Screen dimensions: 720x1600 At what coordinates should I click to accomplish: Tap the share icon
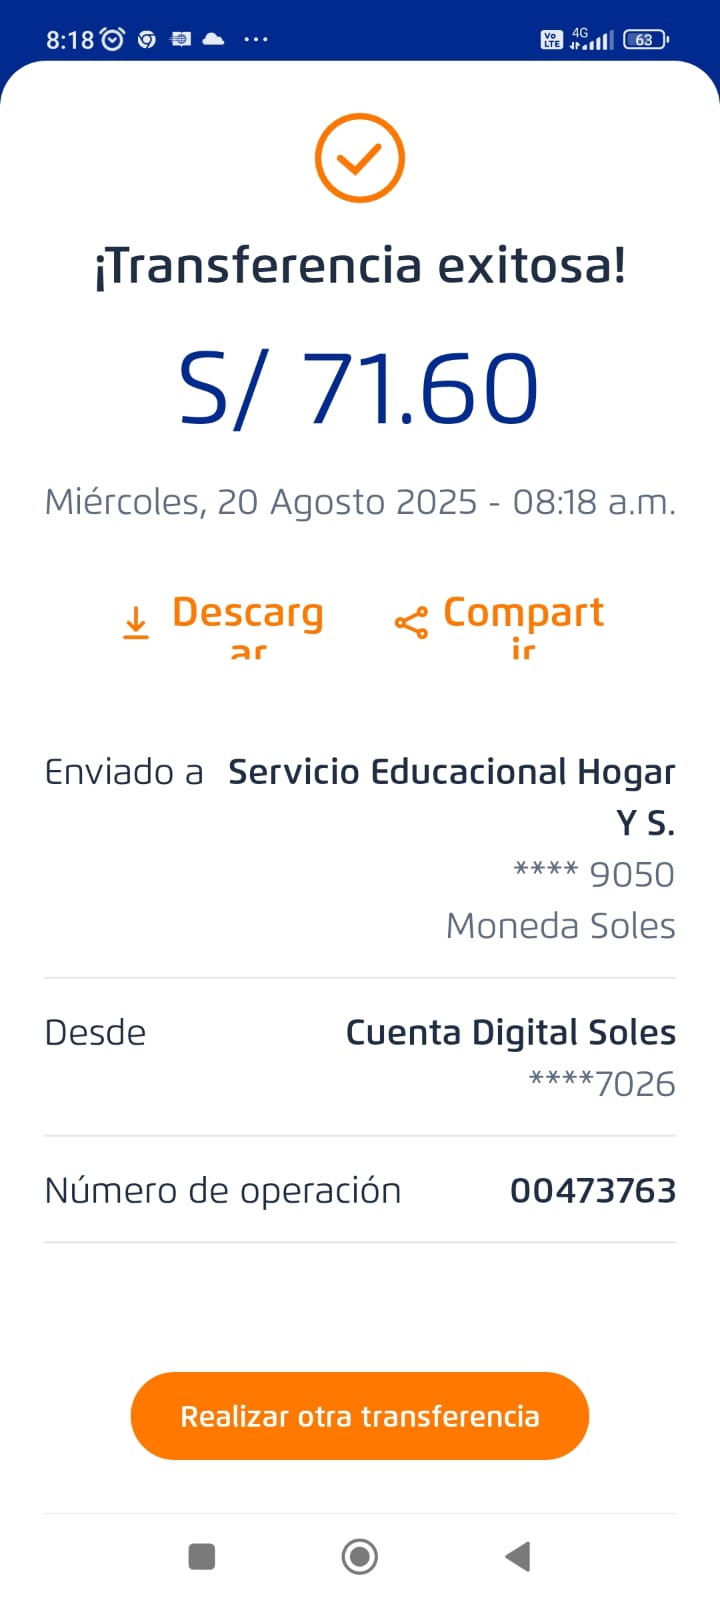tap(411, 623)
